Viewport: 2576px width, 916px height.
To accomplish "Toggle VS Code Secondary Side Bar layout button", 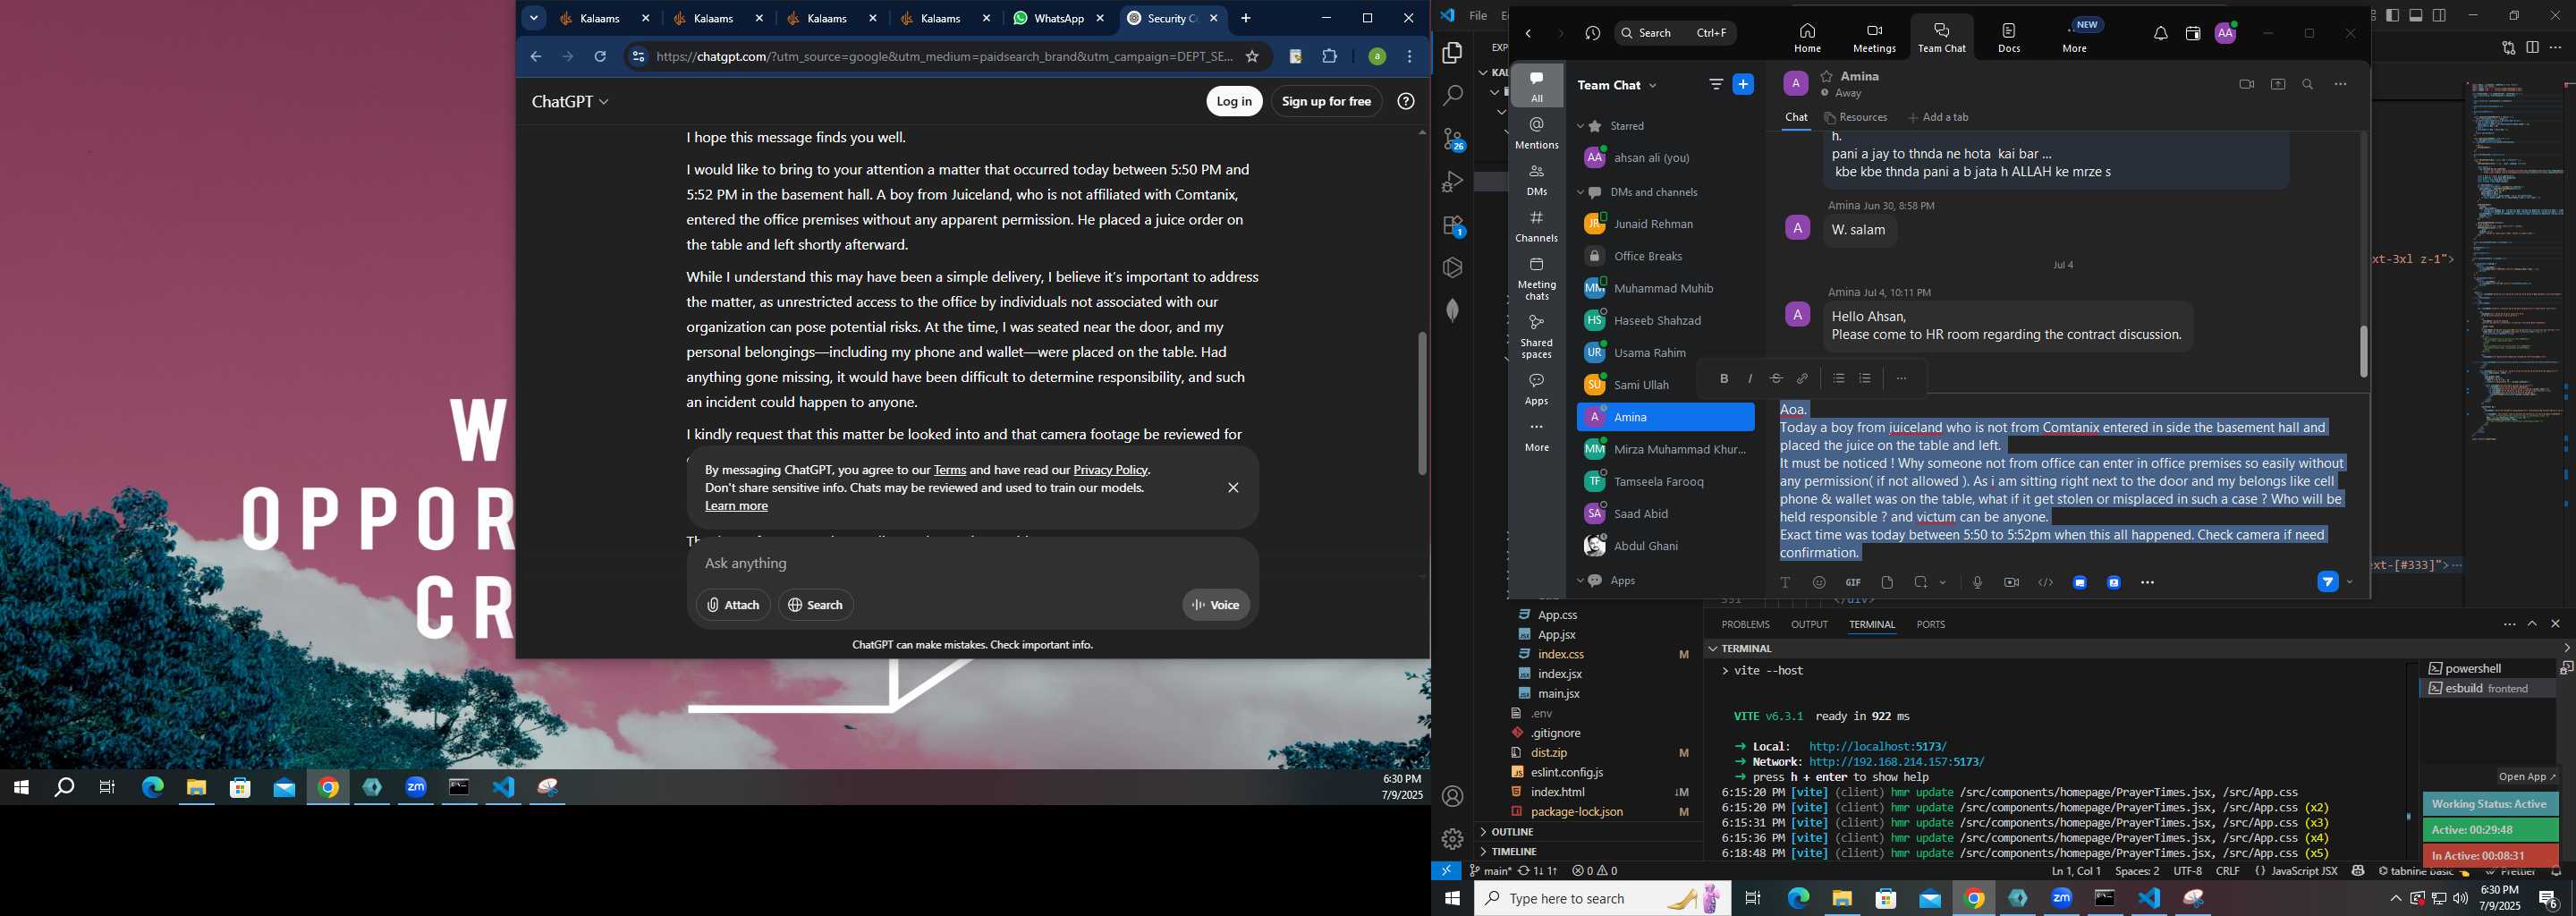I will click(x=2438, y=15).
